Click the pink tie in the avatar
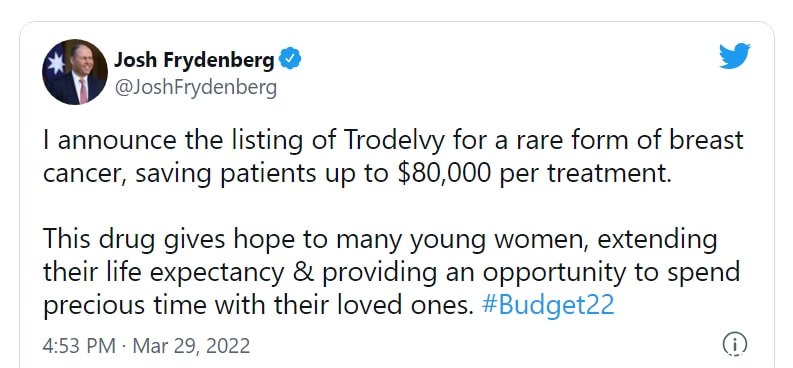793x368 pixels. coord(83,90)
